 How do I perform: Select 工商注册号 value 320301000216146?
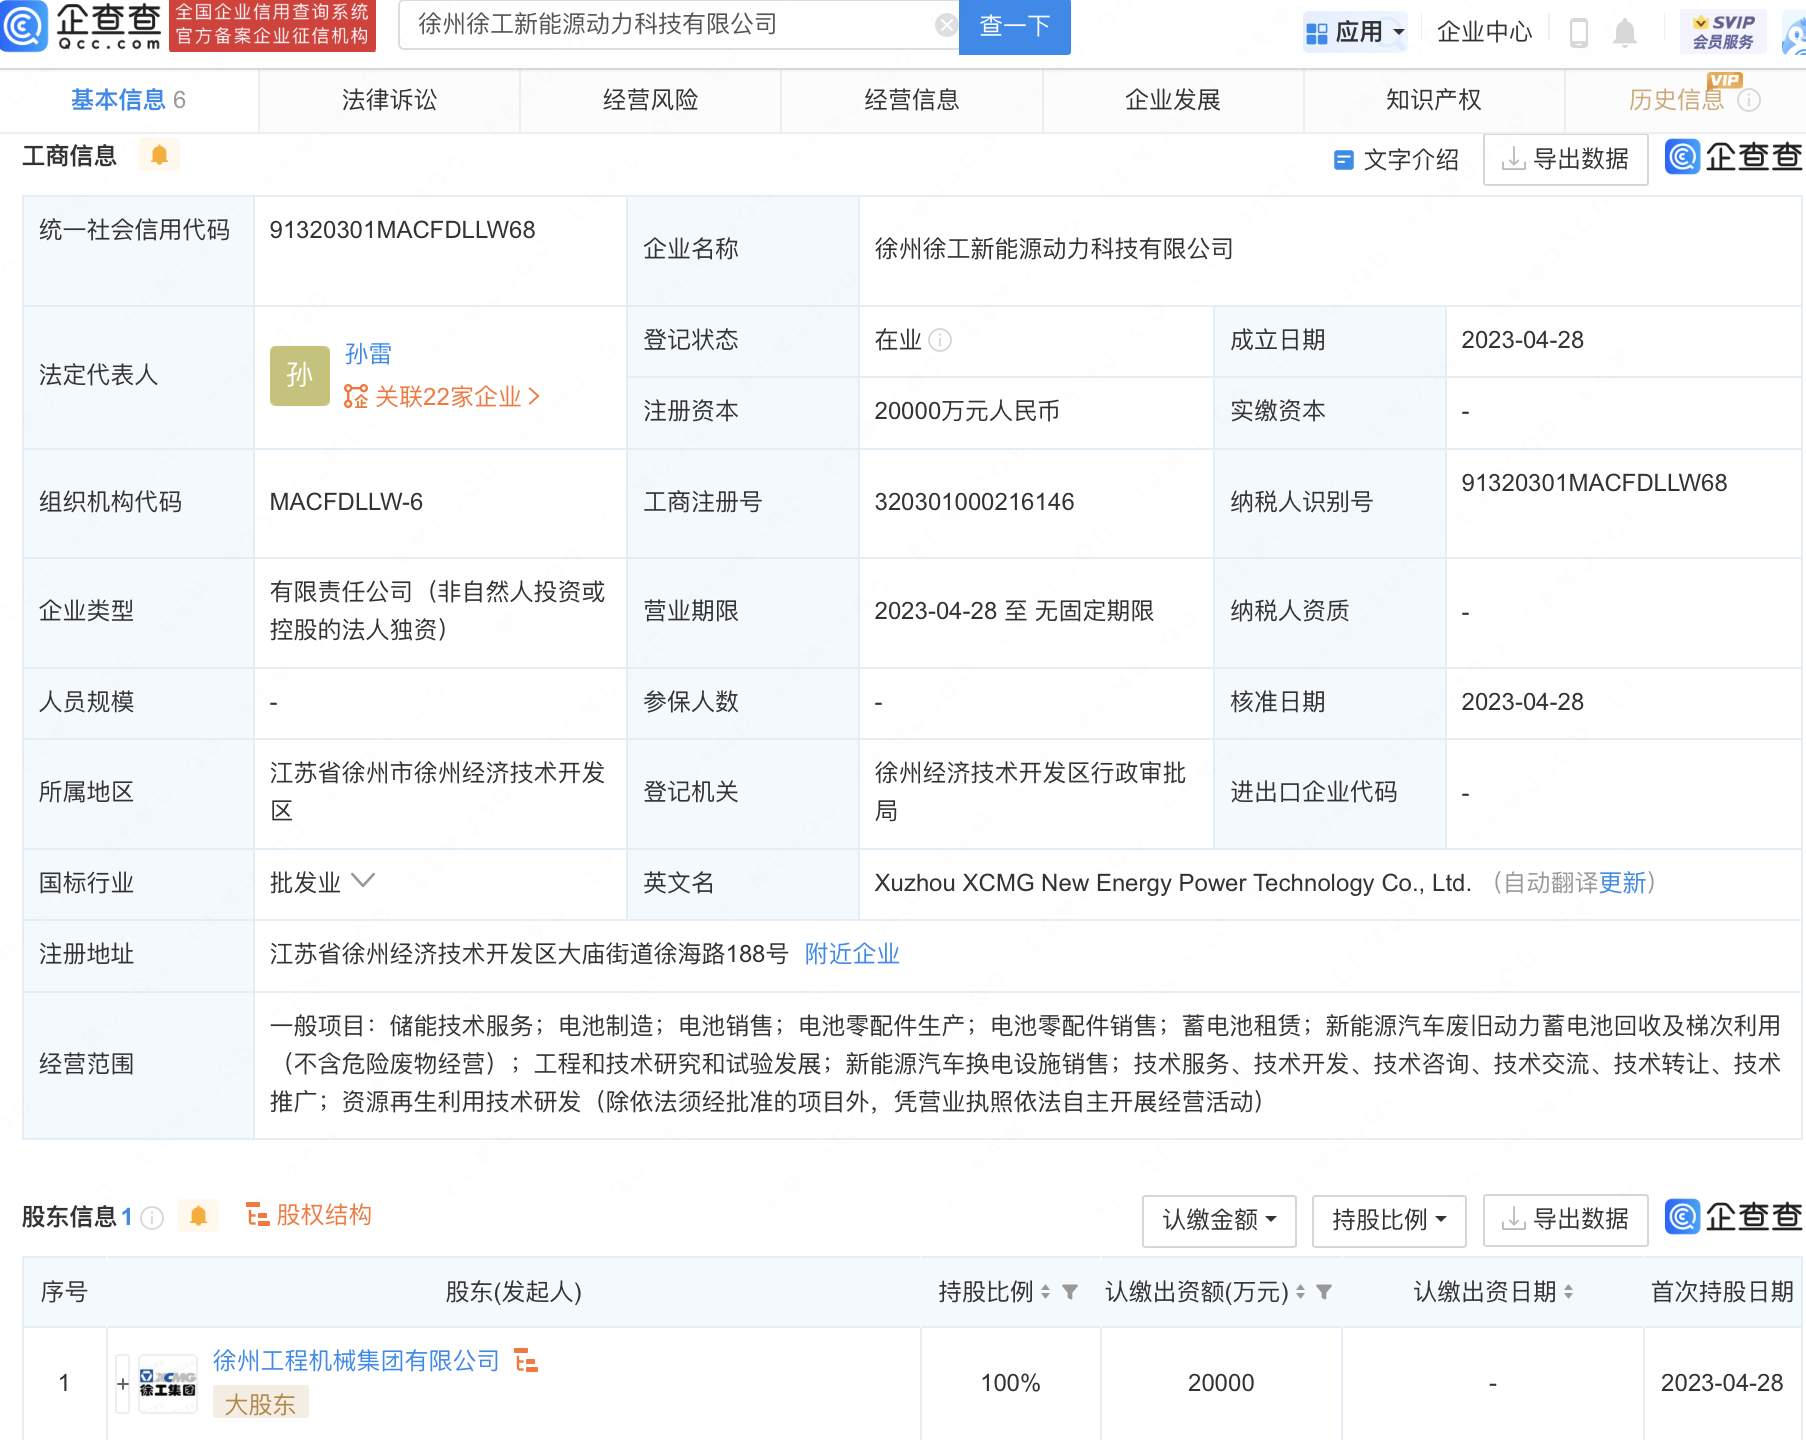(x=974, y=502)
